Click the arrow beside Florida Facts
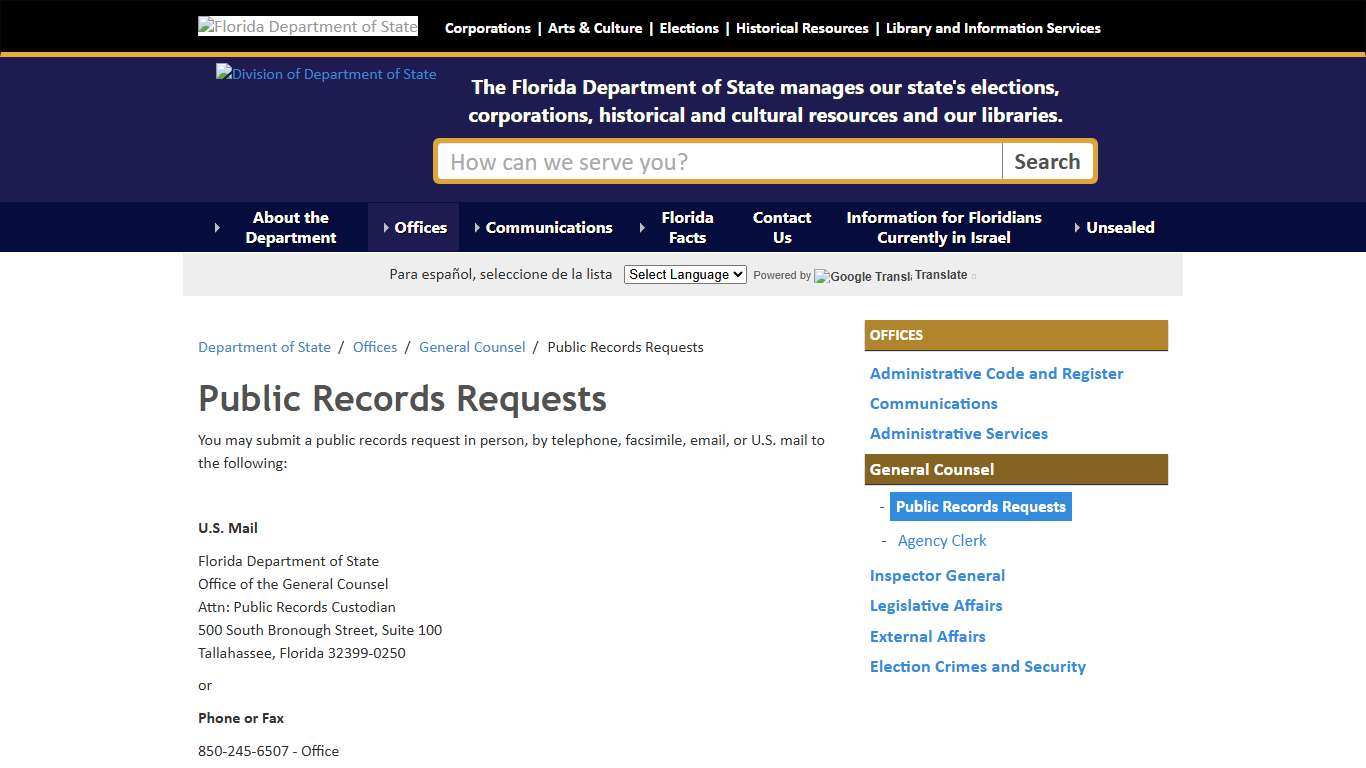Image resolution: width=1366 pixels, height=768 pixels. 643,227
